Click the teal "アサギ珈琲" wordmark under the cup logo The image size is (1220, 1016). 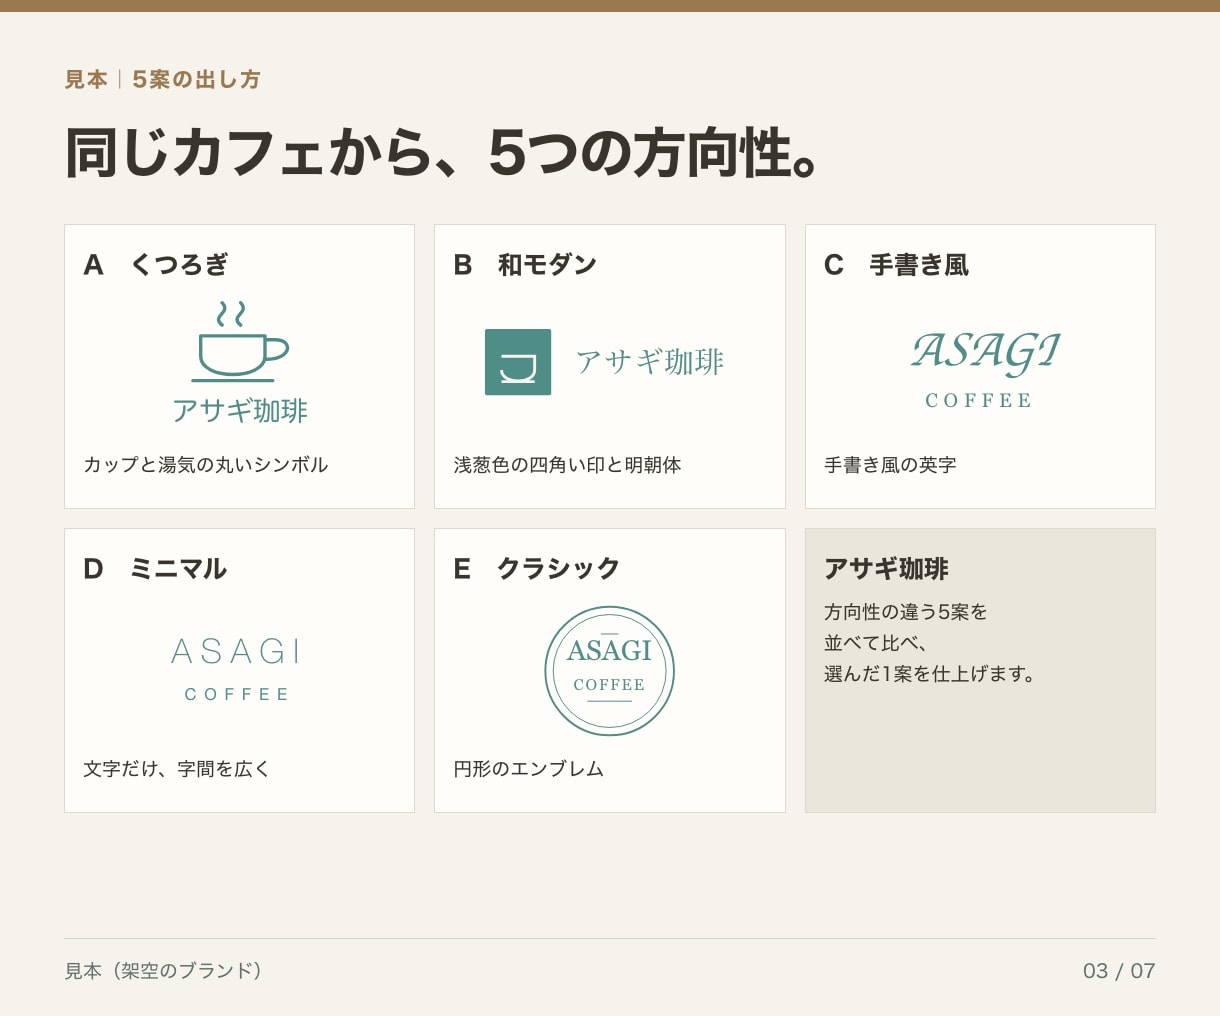[240, 411]
